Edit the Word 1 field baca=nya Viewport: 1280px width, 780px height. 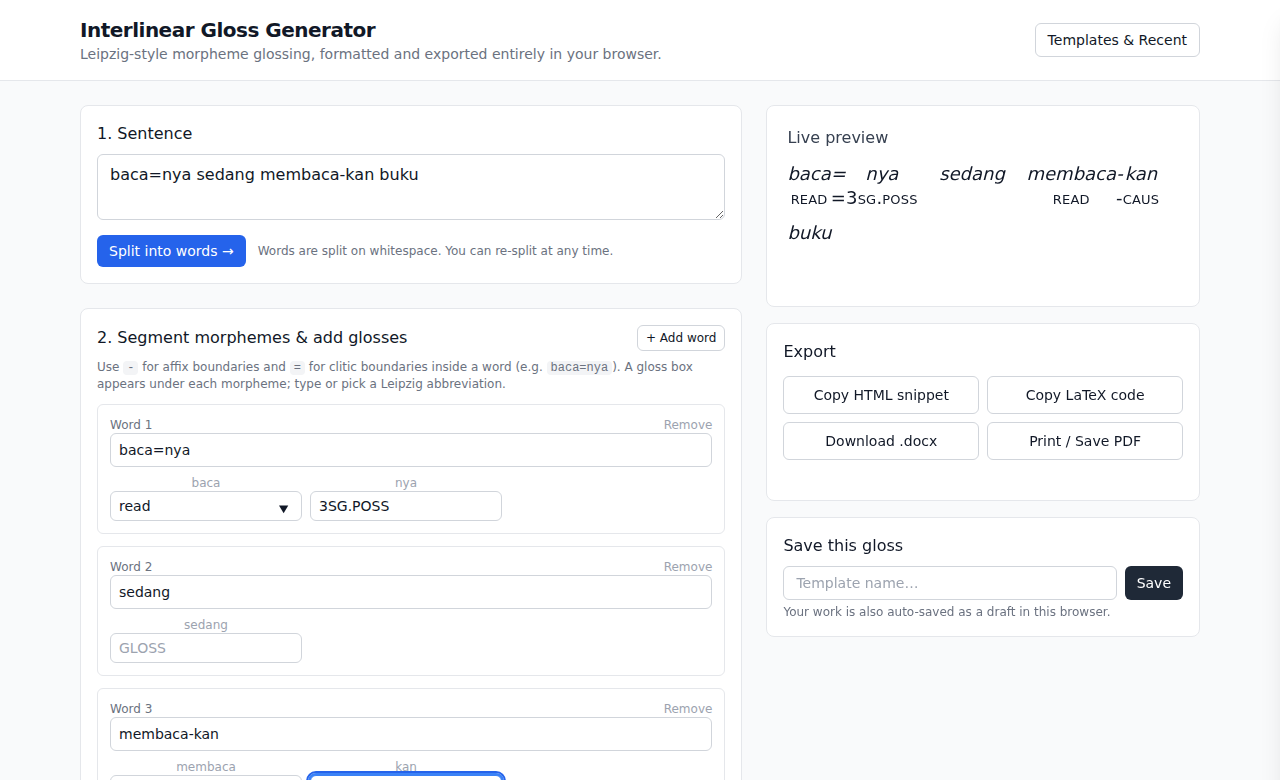(x=411, y=450)
